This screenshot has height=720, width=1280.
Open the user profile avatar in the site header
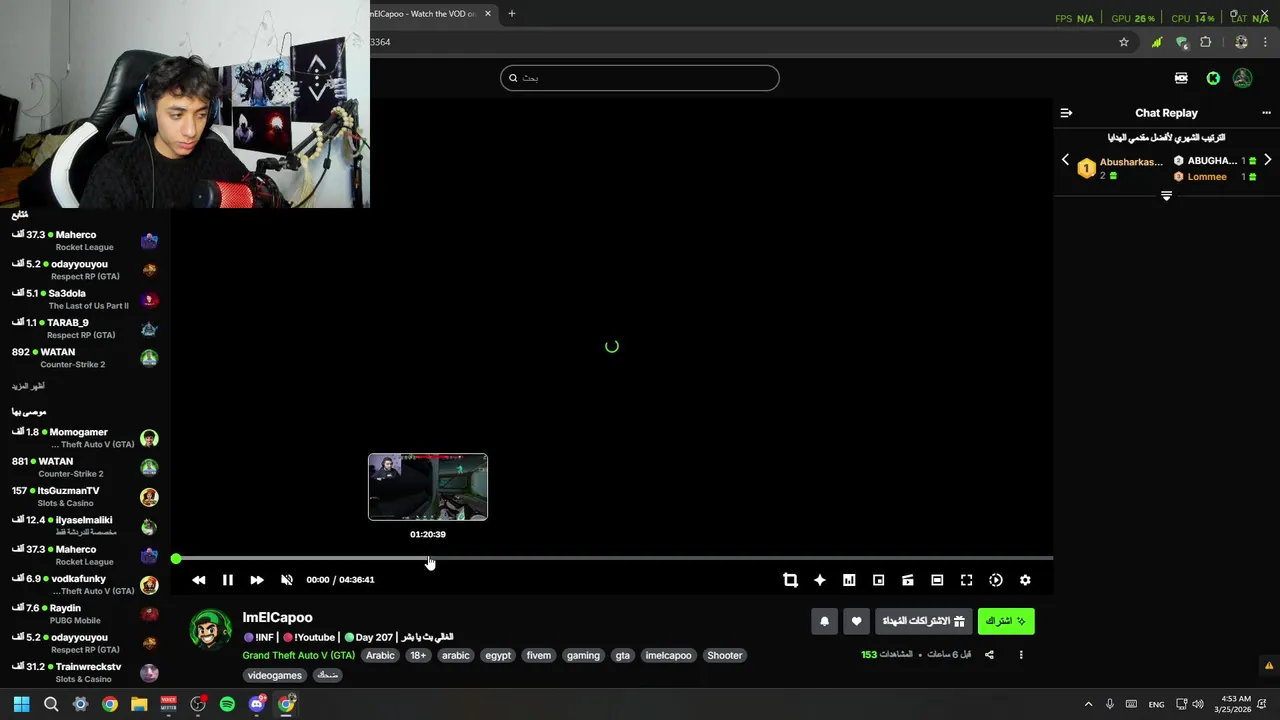(x=1242, y=78)
